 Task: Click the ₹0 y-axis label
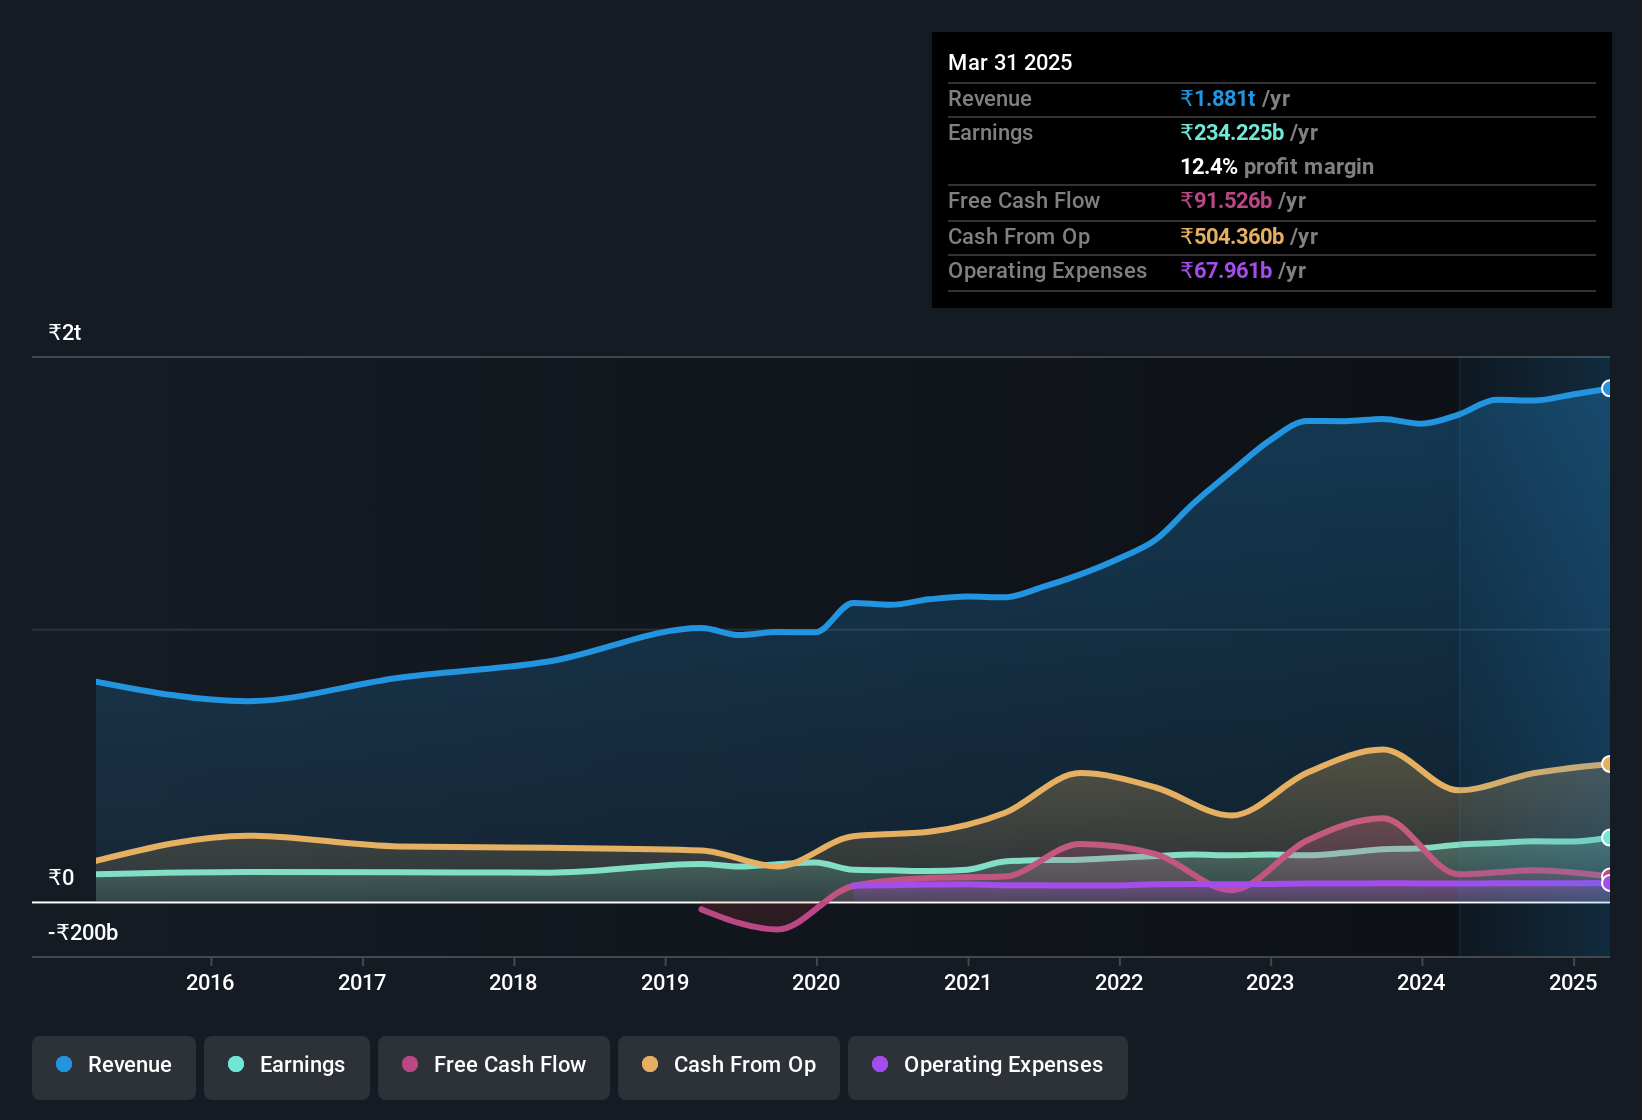coord(61,877)
